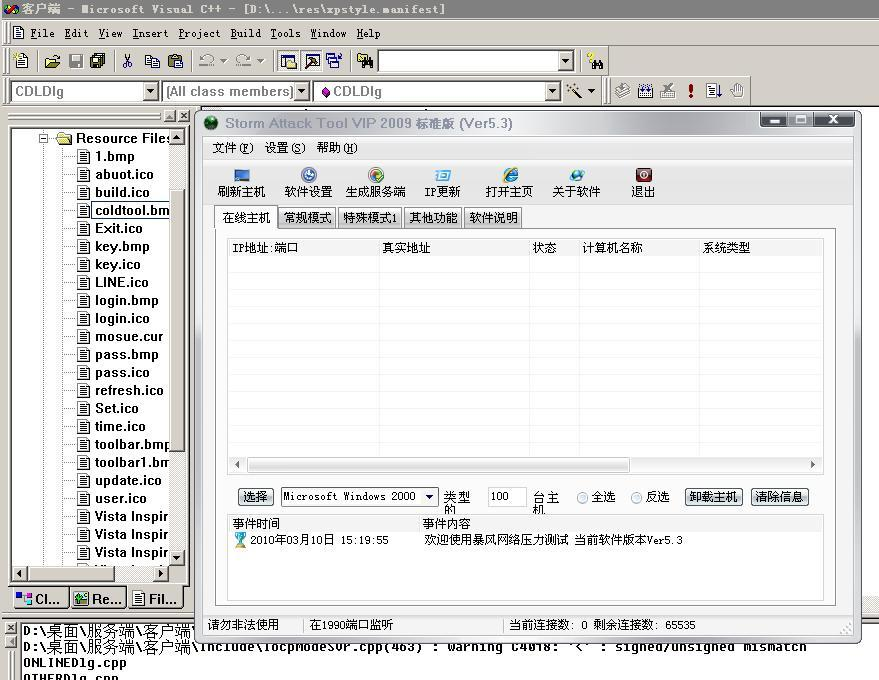Click the New Text File toolbar icon

[x=21, y=61]
